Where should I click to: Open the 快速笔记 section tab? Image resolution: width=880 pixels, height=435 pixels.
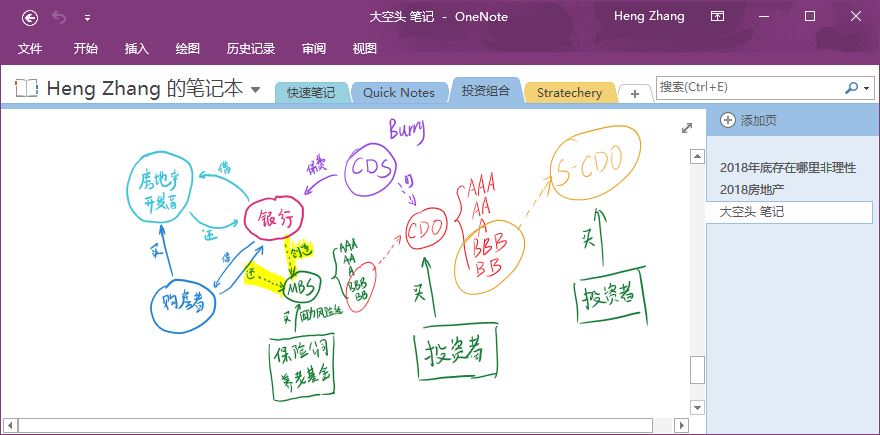coord(311,92)
